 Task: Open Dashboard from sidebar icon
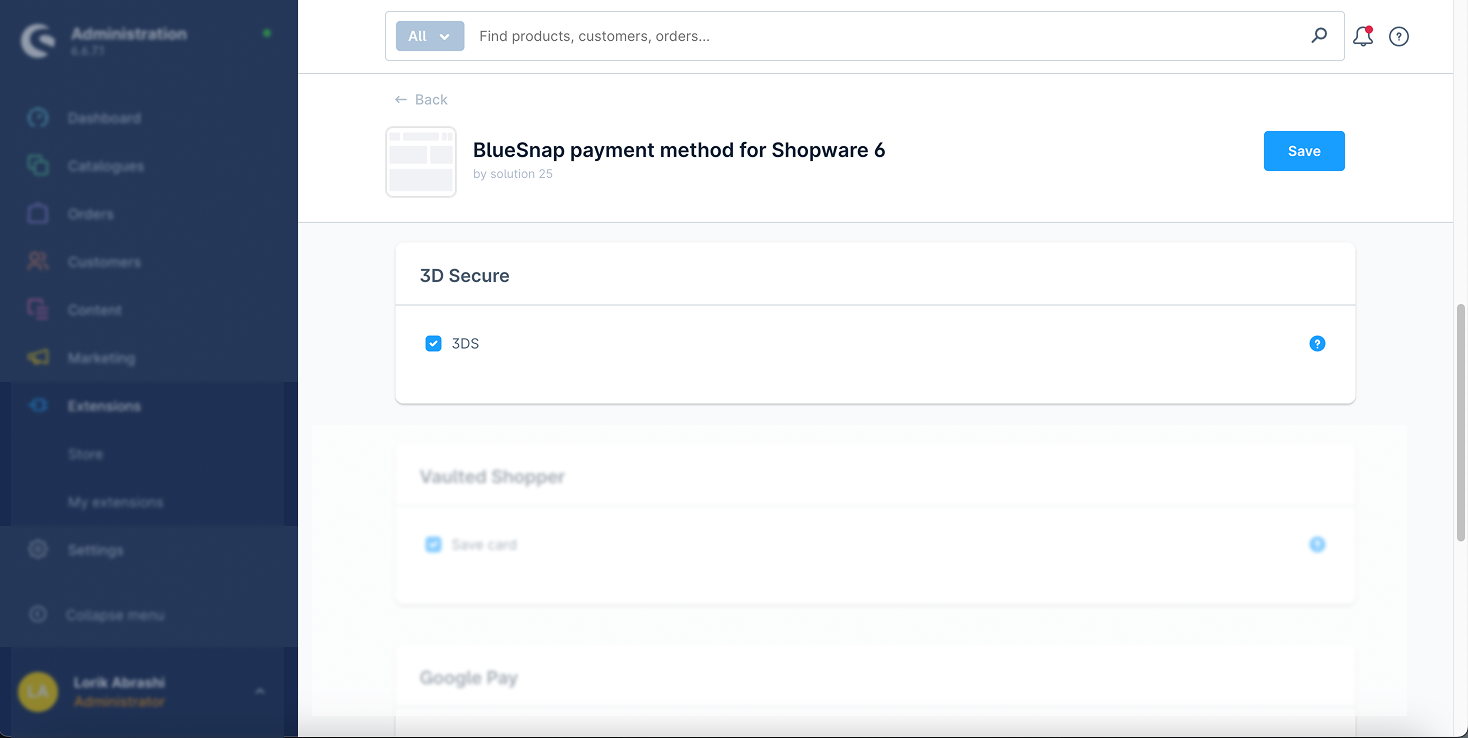pos(38,118)
